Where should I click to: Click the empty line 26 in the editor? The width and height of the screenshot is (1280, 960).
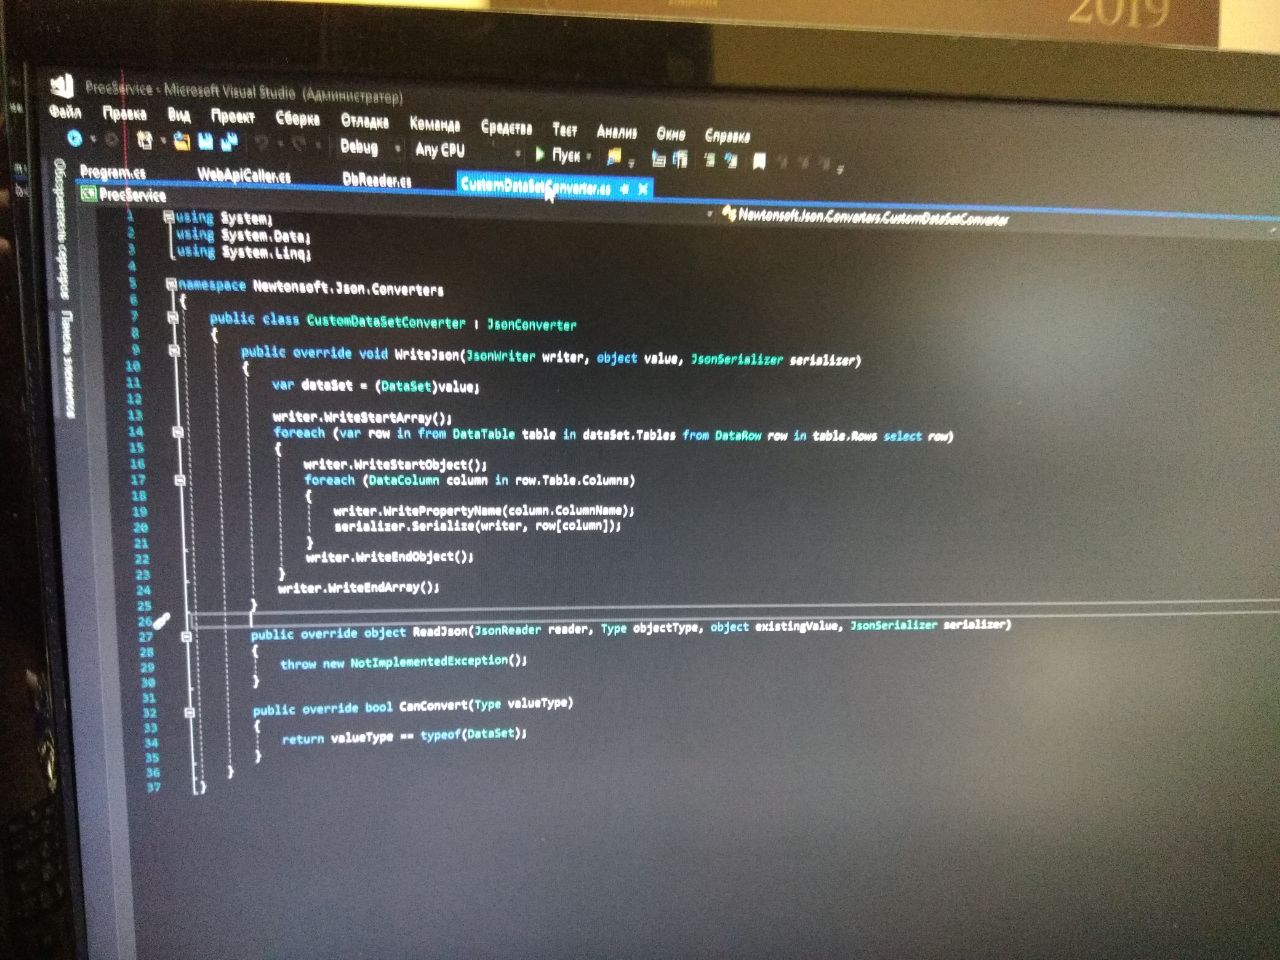tap(735, 614)
